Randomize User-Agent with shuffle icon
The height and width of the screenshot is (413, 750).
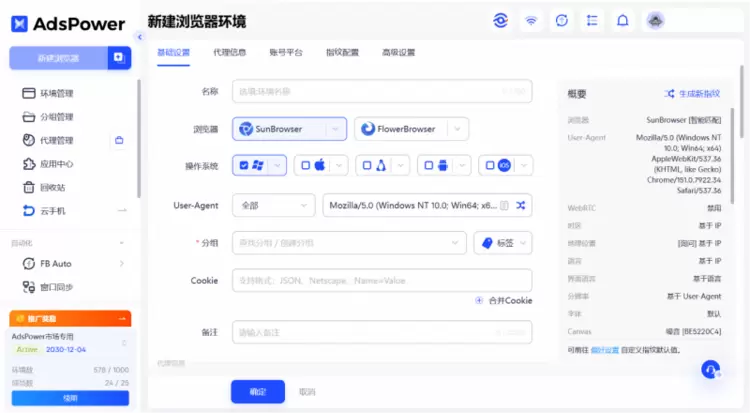520,205
